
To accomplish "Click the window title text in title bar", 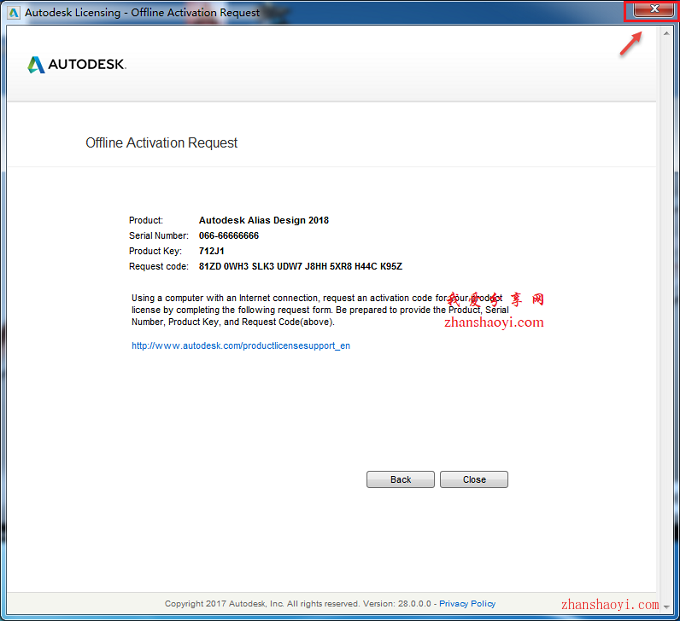I will coord(142,13).
